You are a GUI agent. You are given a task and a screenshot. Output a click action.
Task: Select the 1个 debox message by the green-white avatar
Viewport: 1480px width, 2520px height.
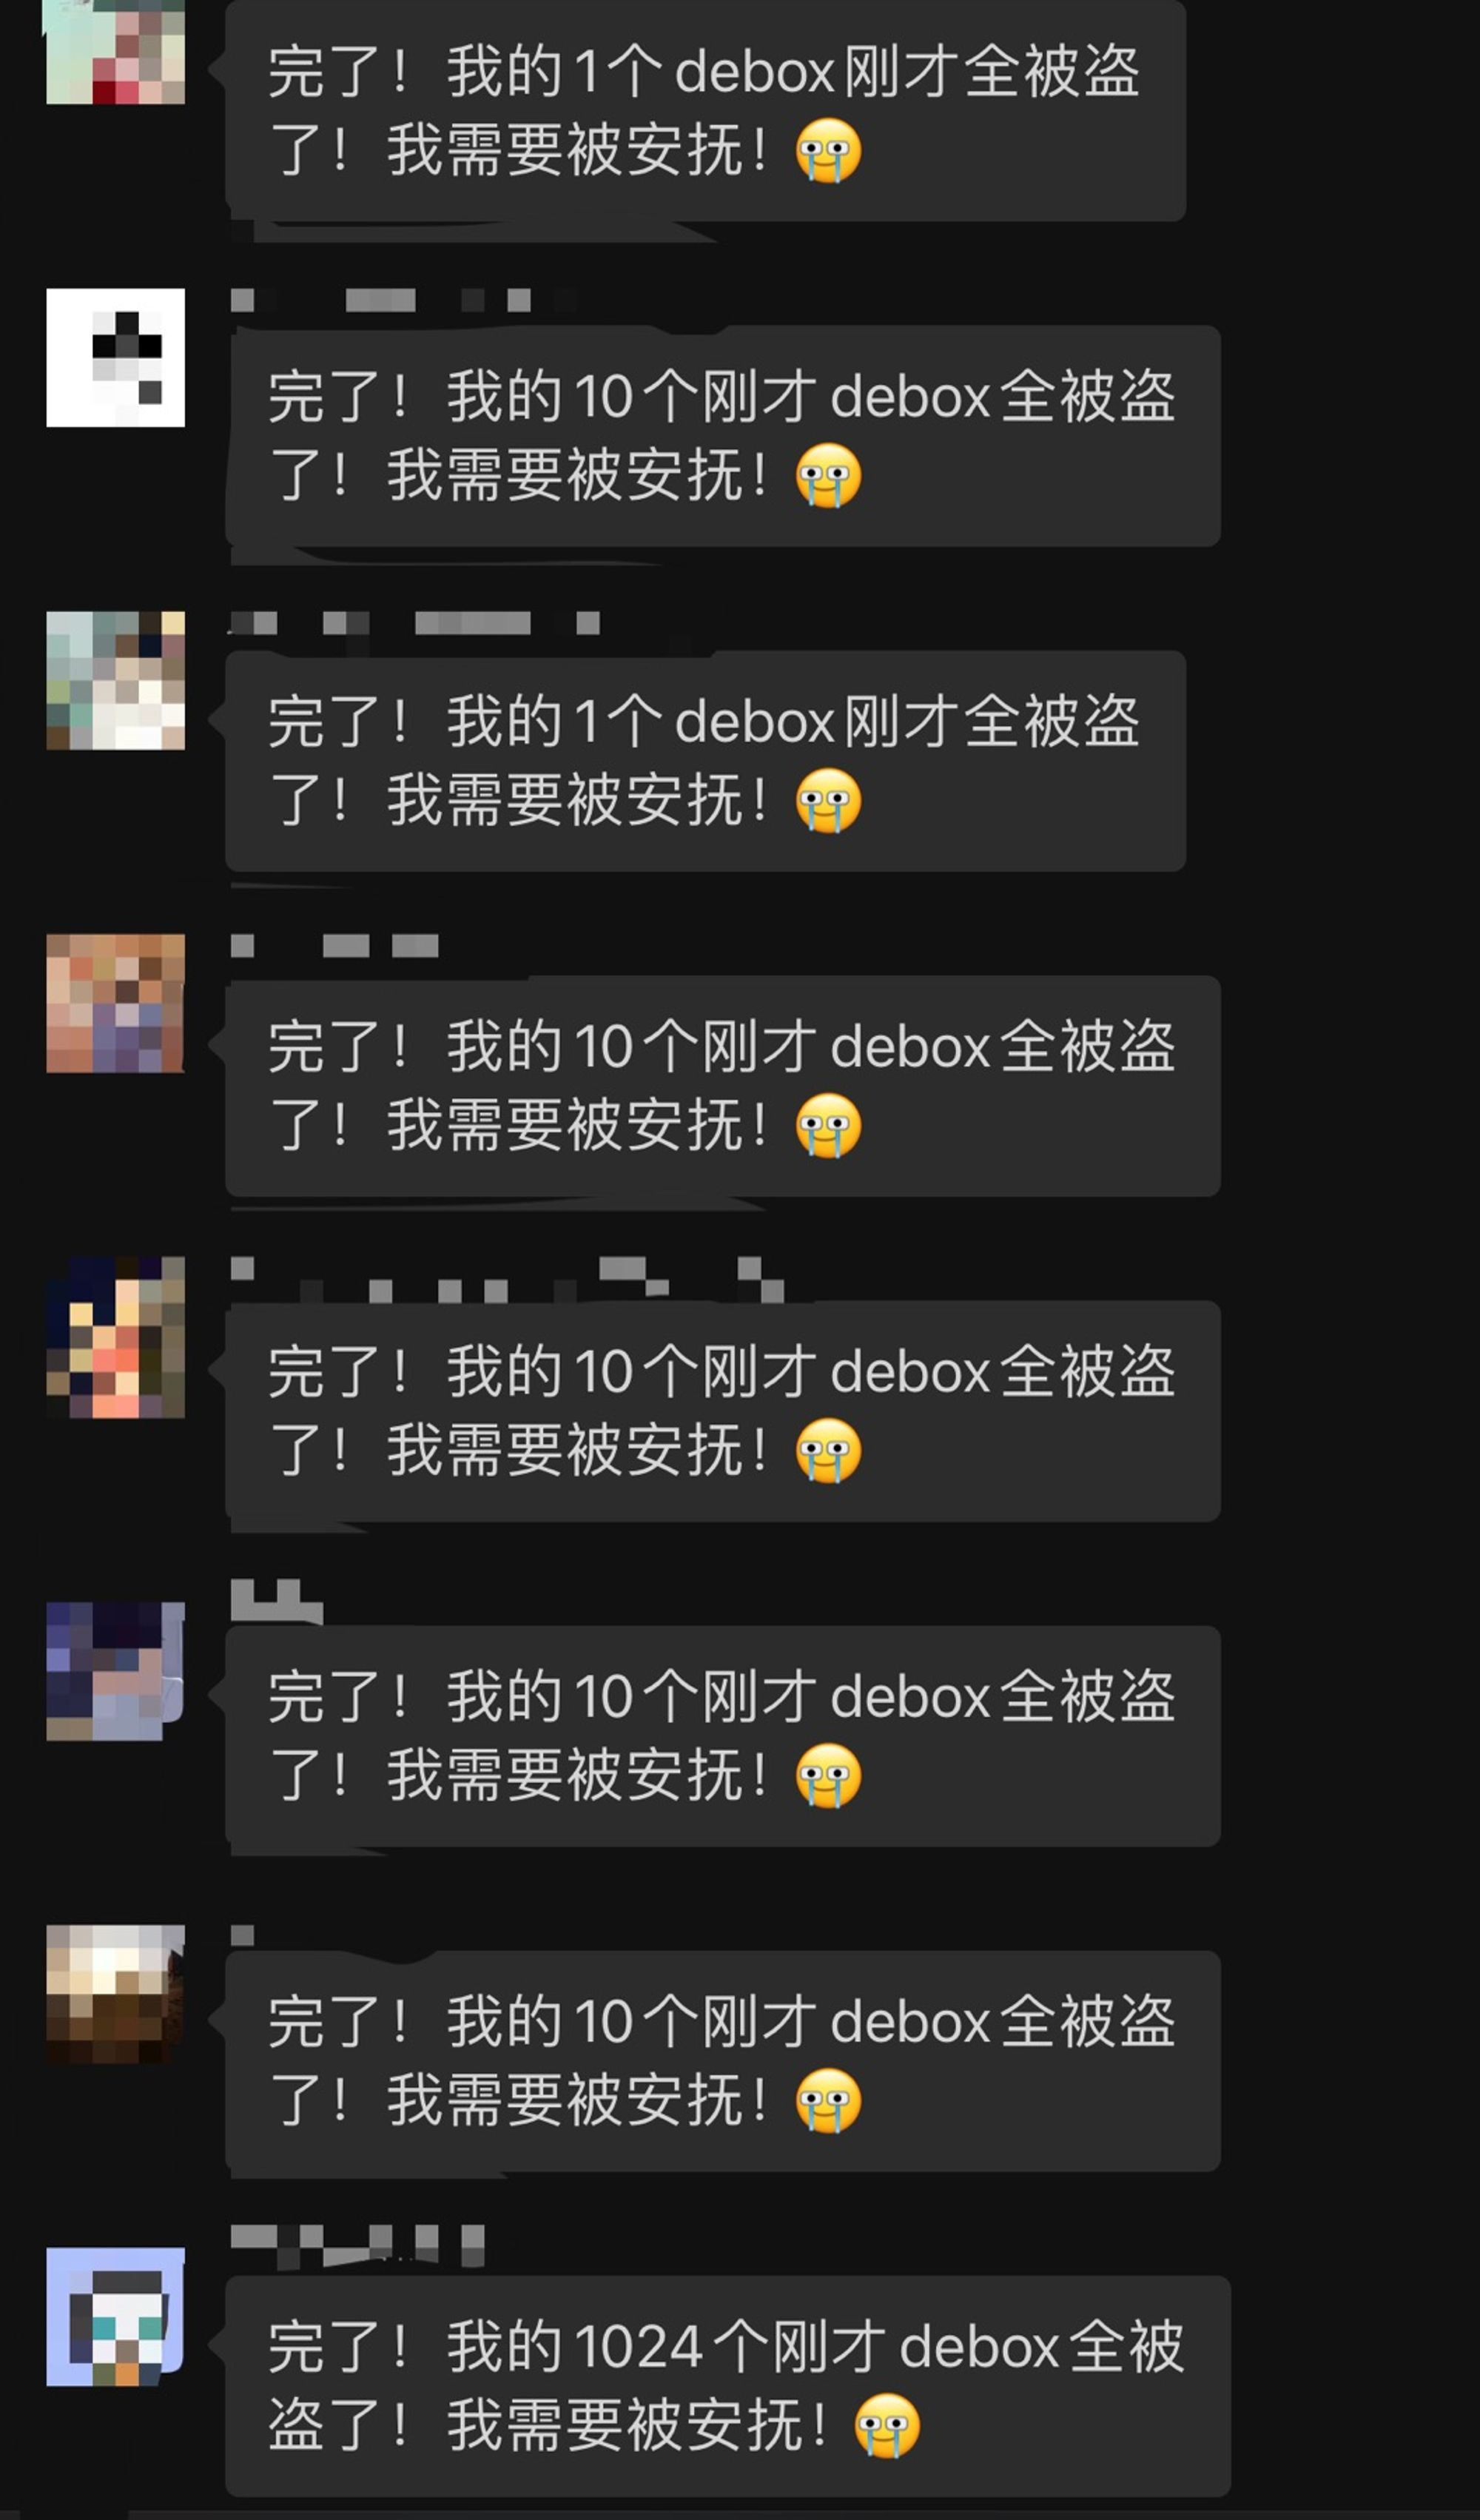[706, 761]
